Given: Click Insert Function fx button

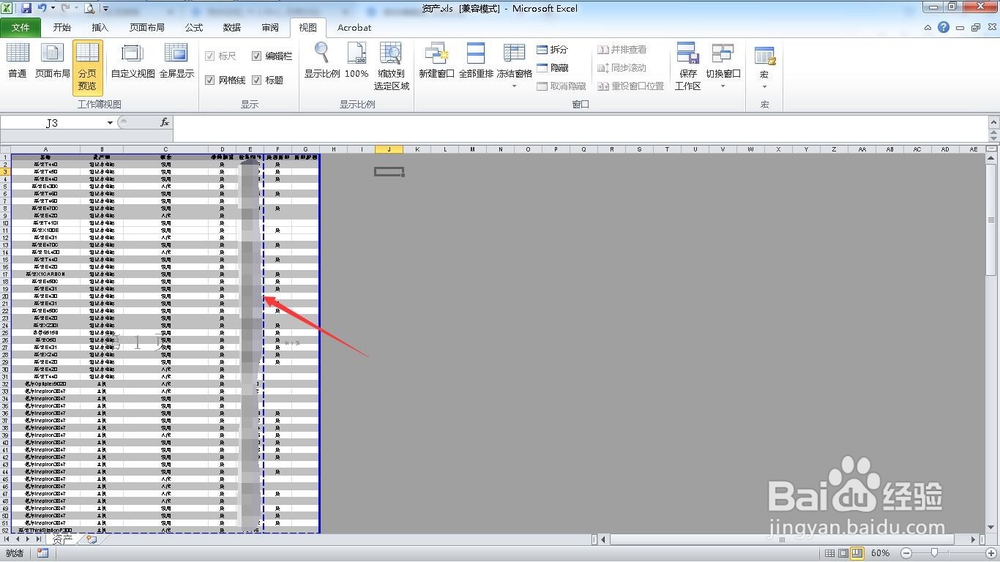Looking at the screenshot, I should [165, 122].
